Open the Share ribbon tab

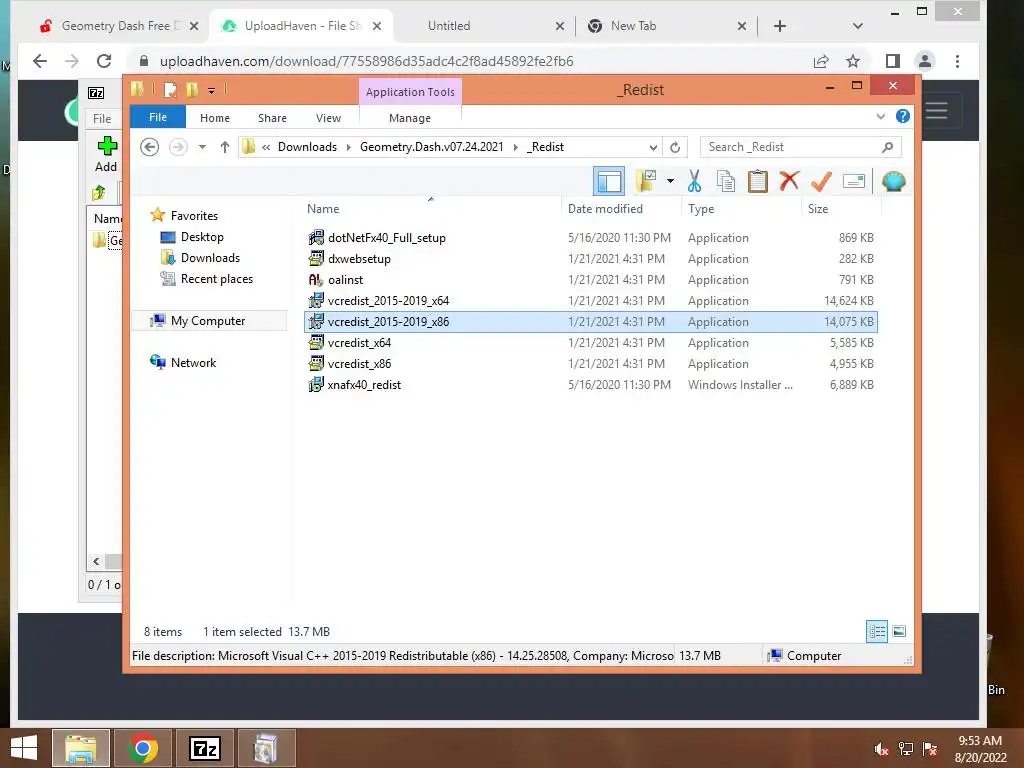(272, 118)
